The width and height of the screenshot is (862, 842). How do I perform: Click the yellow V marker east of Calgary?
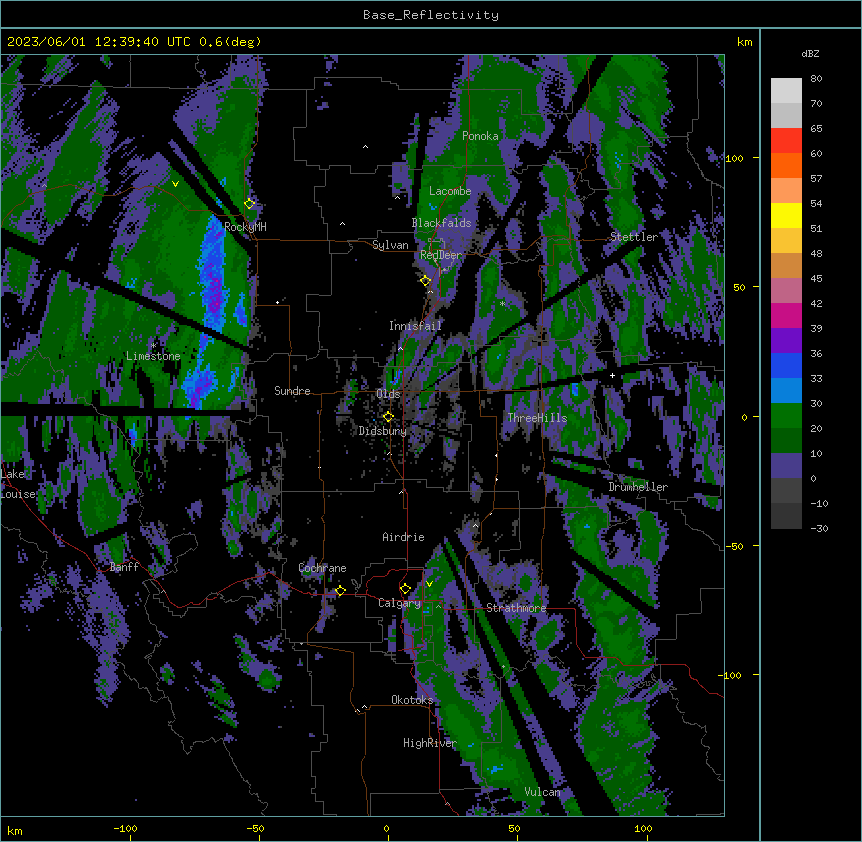click(x=429, y=584)
